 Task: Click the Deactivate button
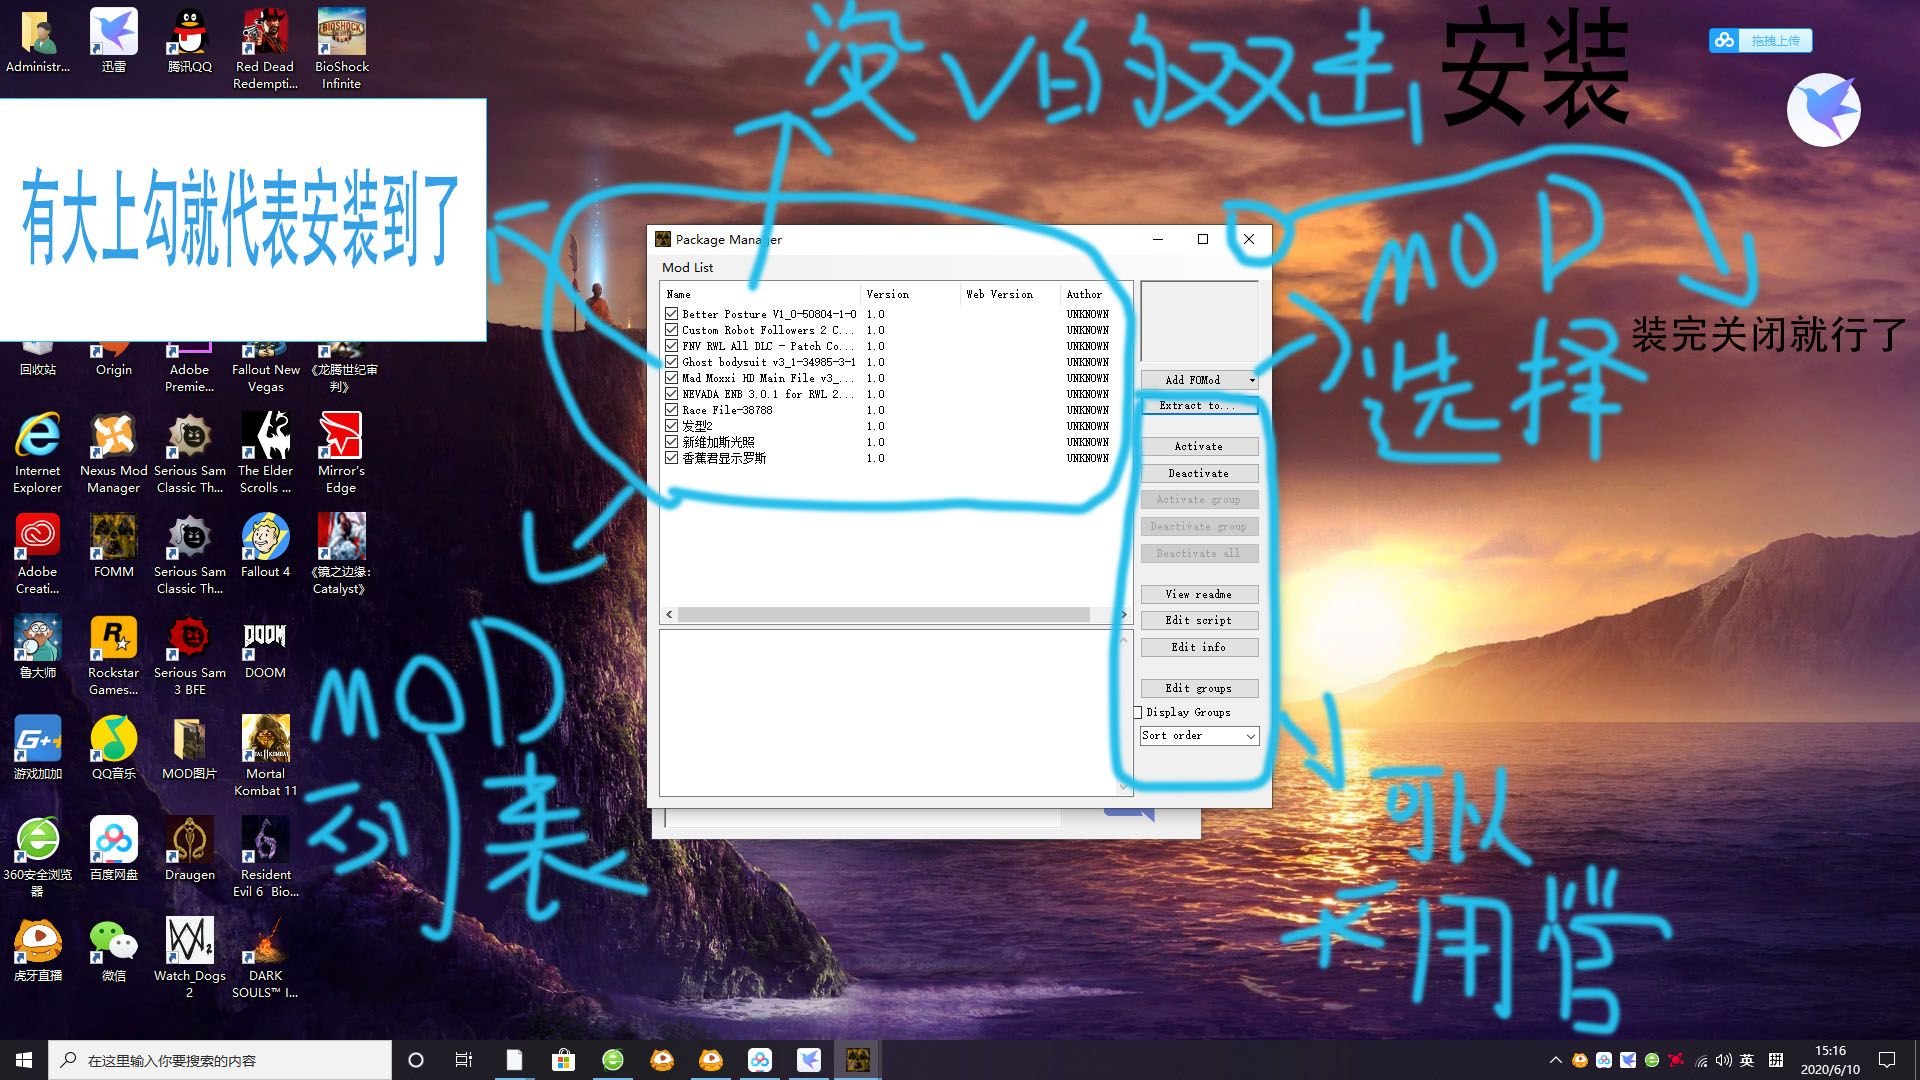tap(1199, 474)
